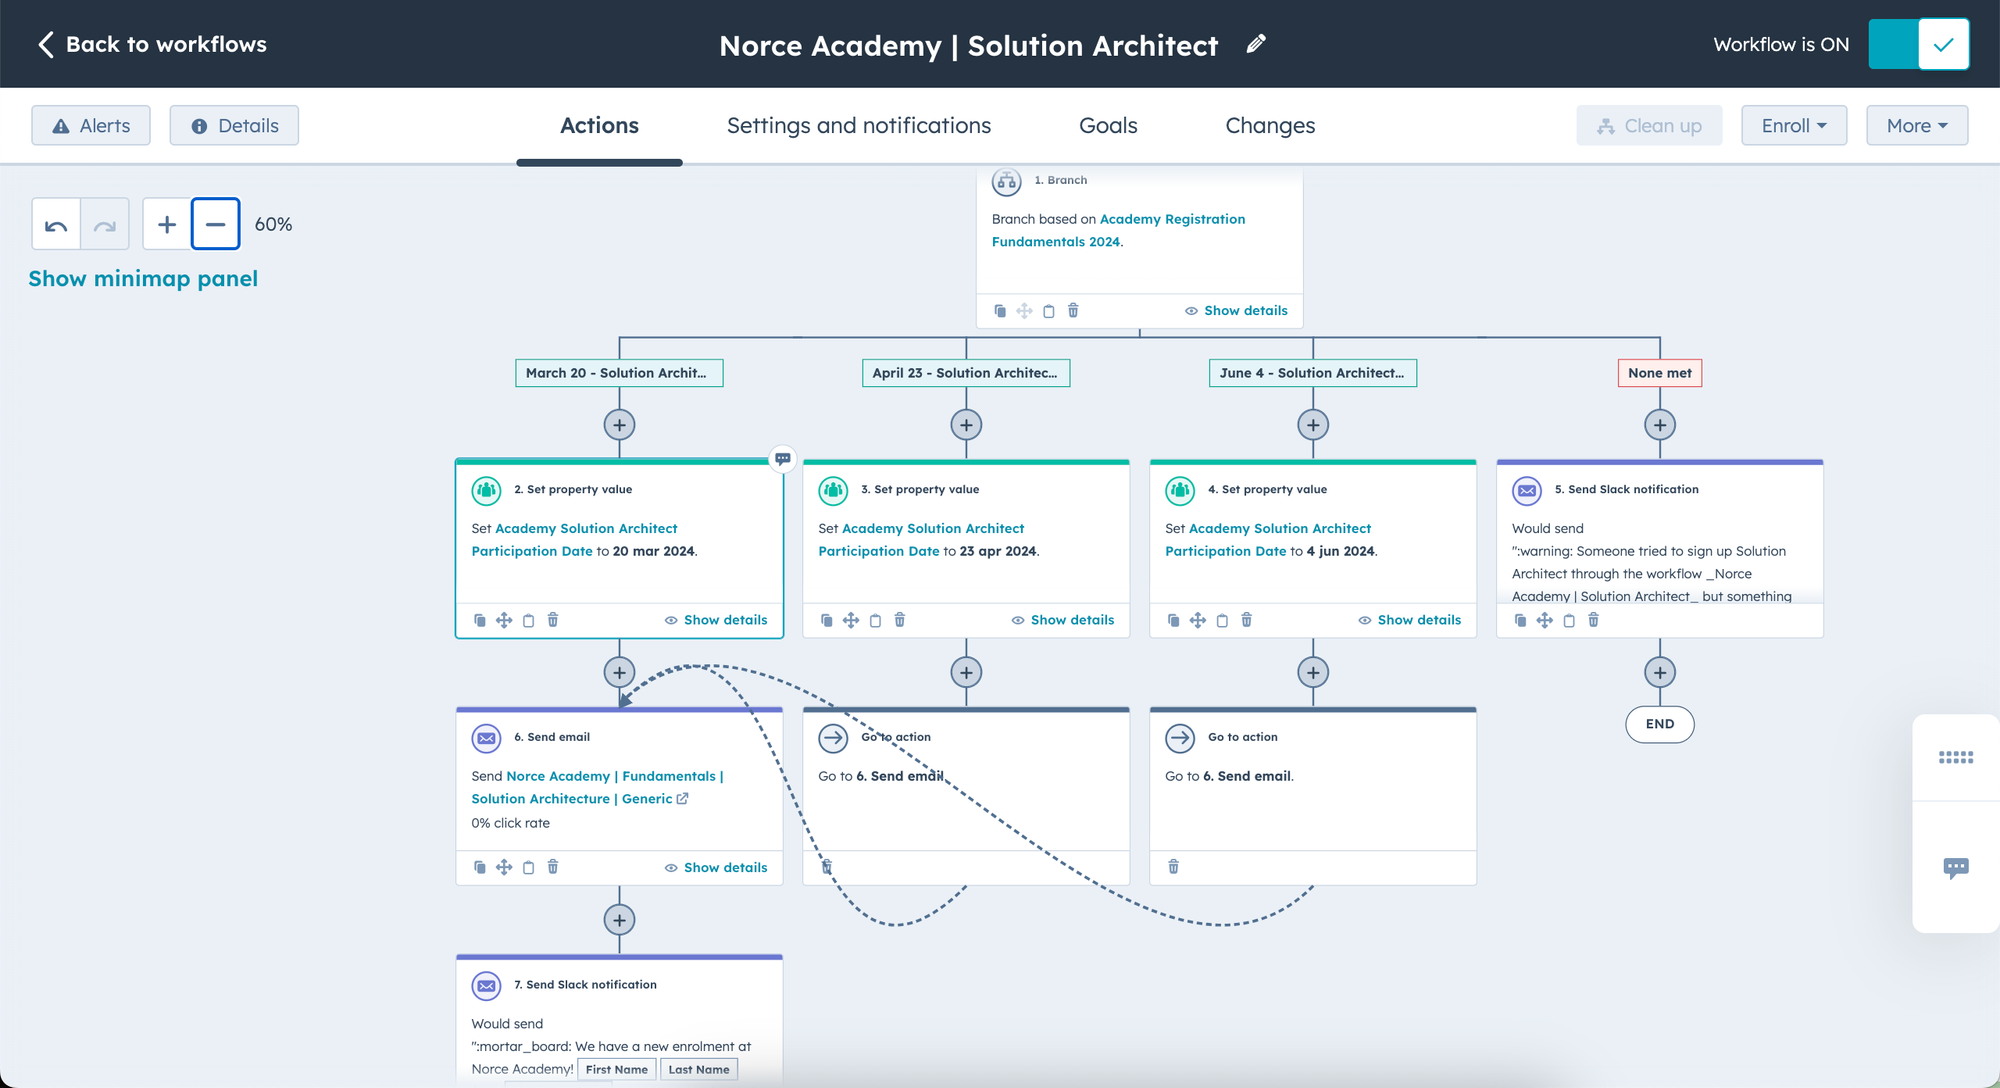This screenshot has height=1088, width=2000.
Task: Zoom out using the minus button
Action: click(x=215, y=223)
